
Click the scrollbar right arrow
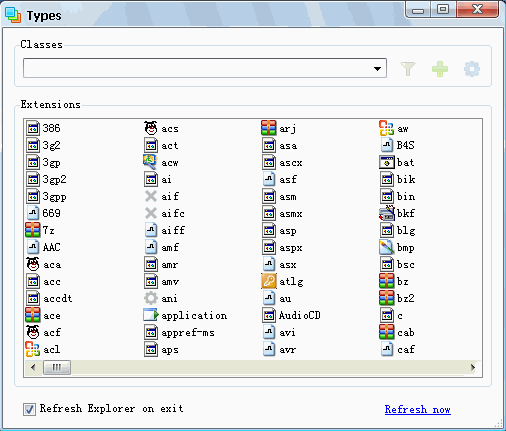473,368
